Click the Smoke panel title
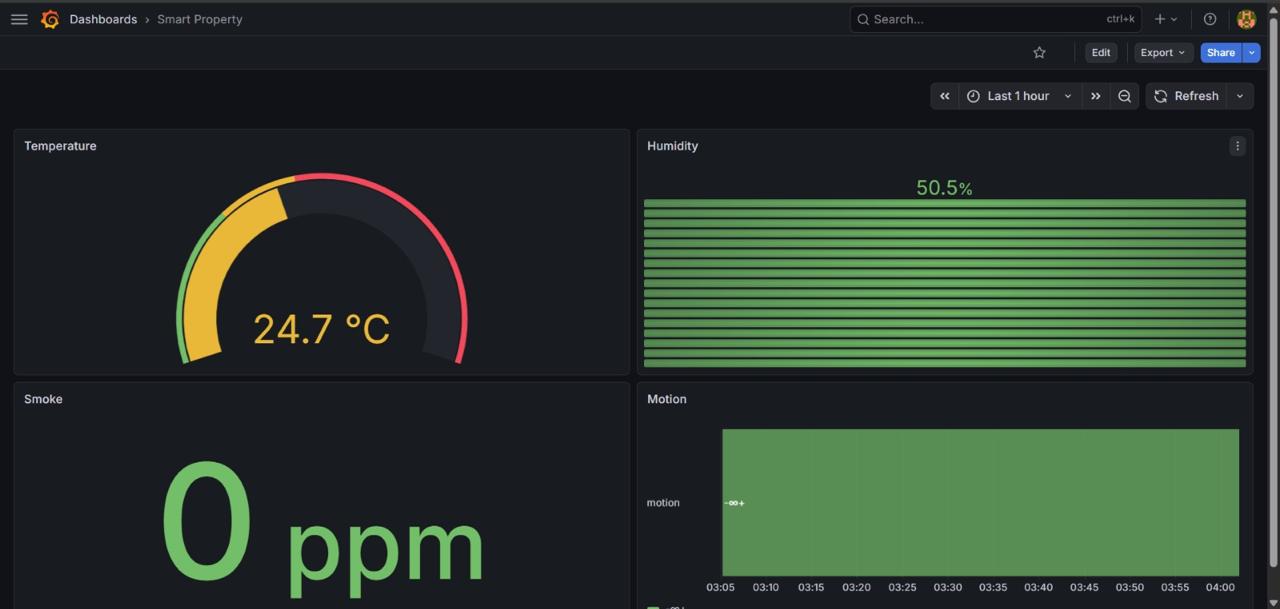1280x609 pixels. tap(43, 399)
